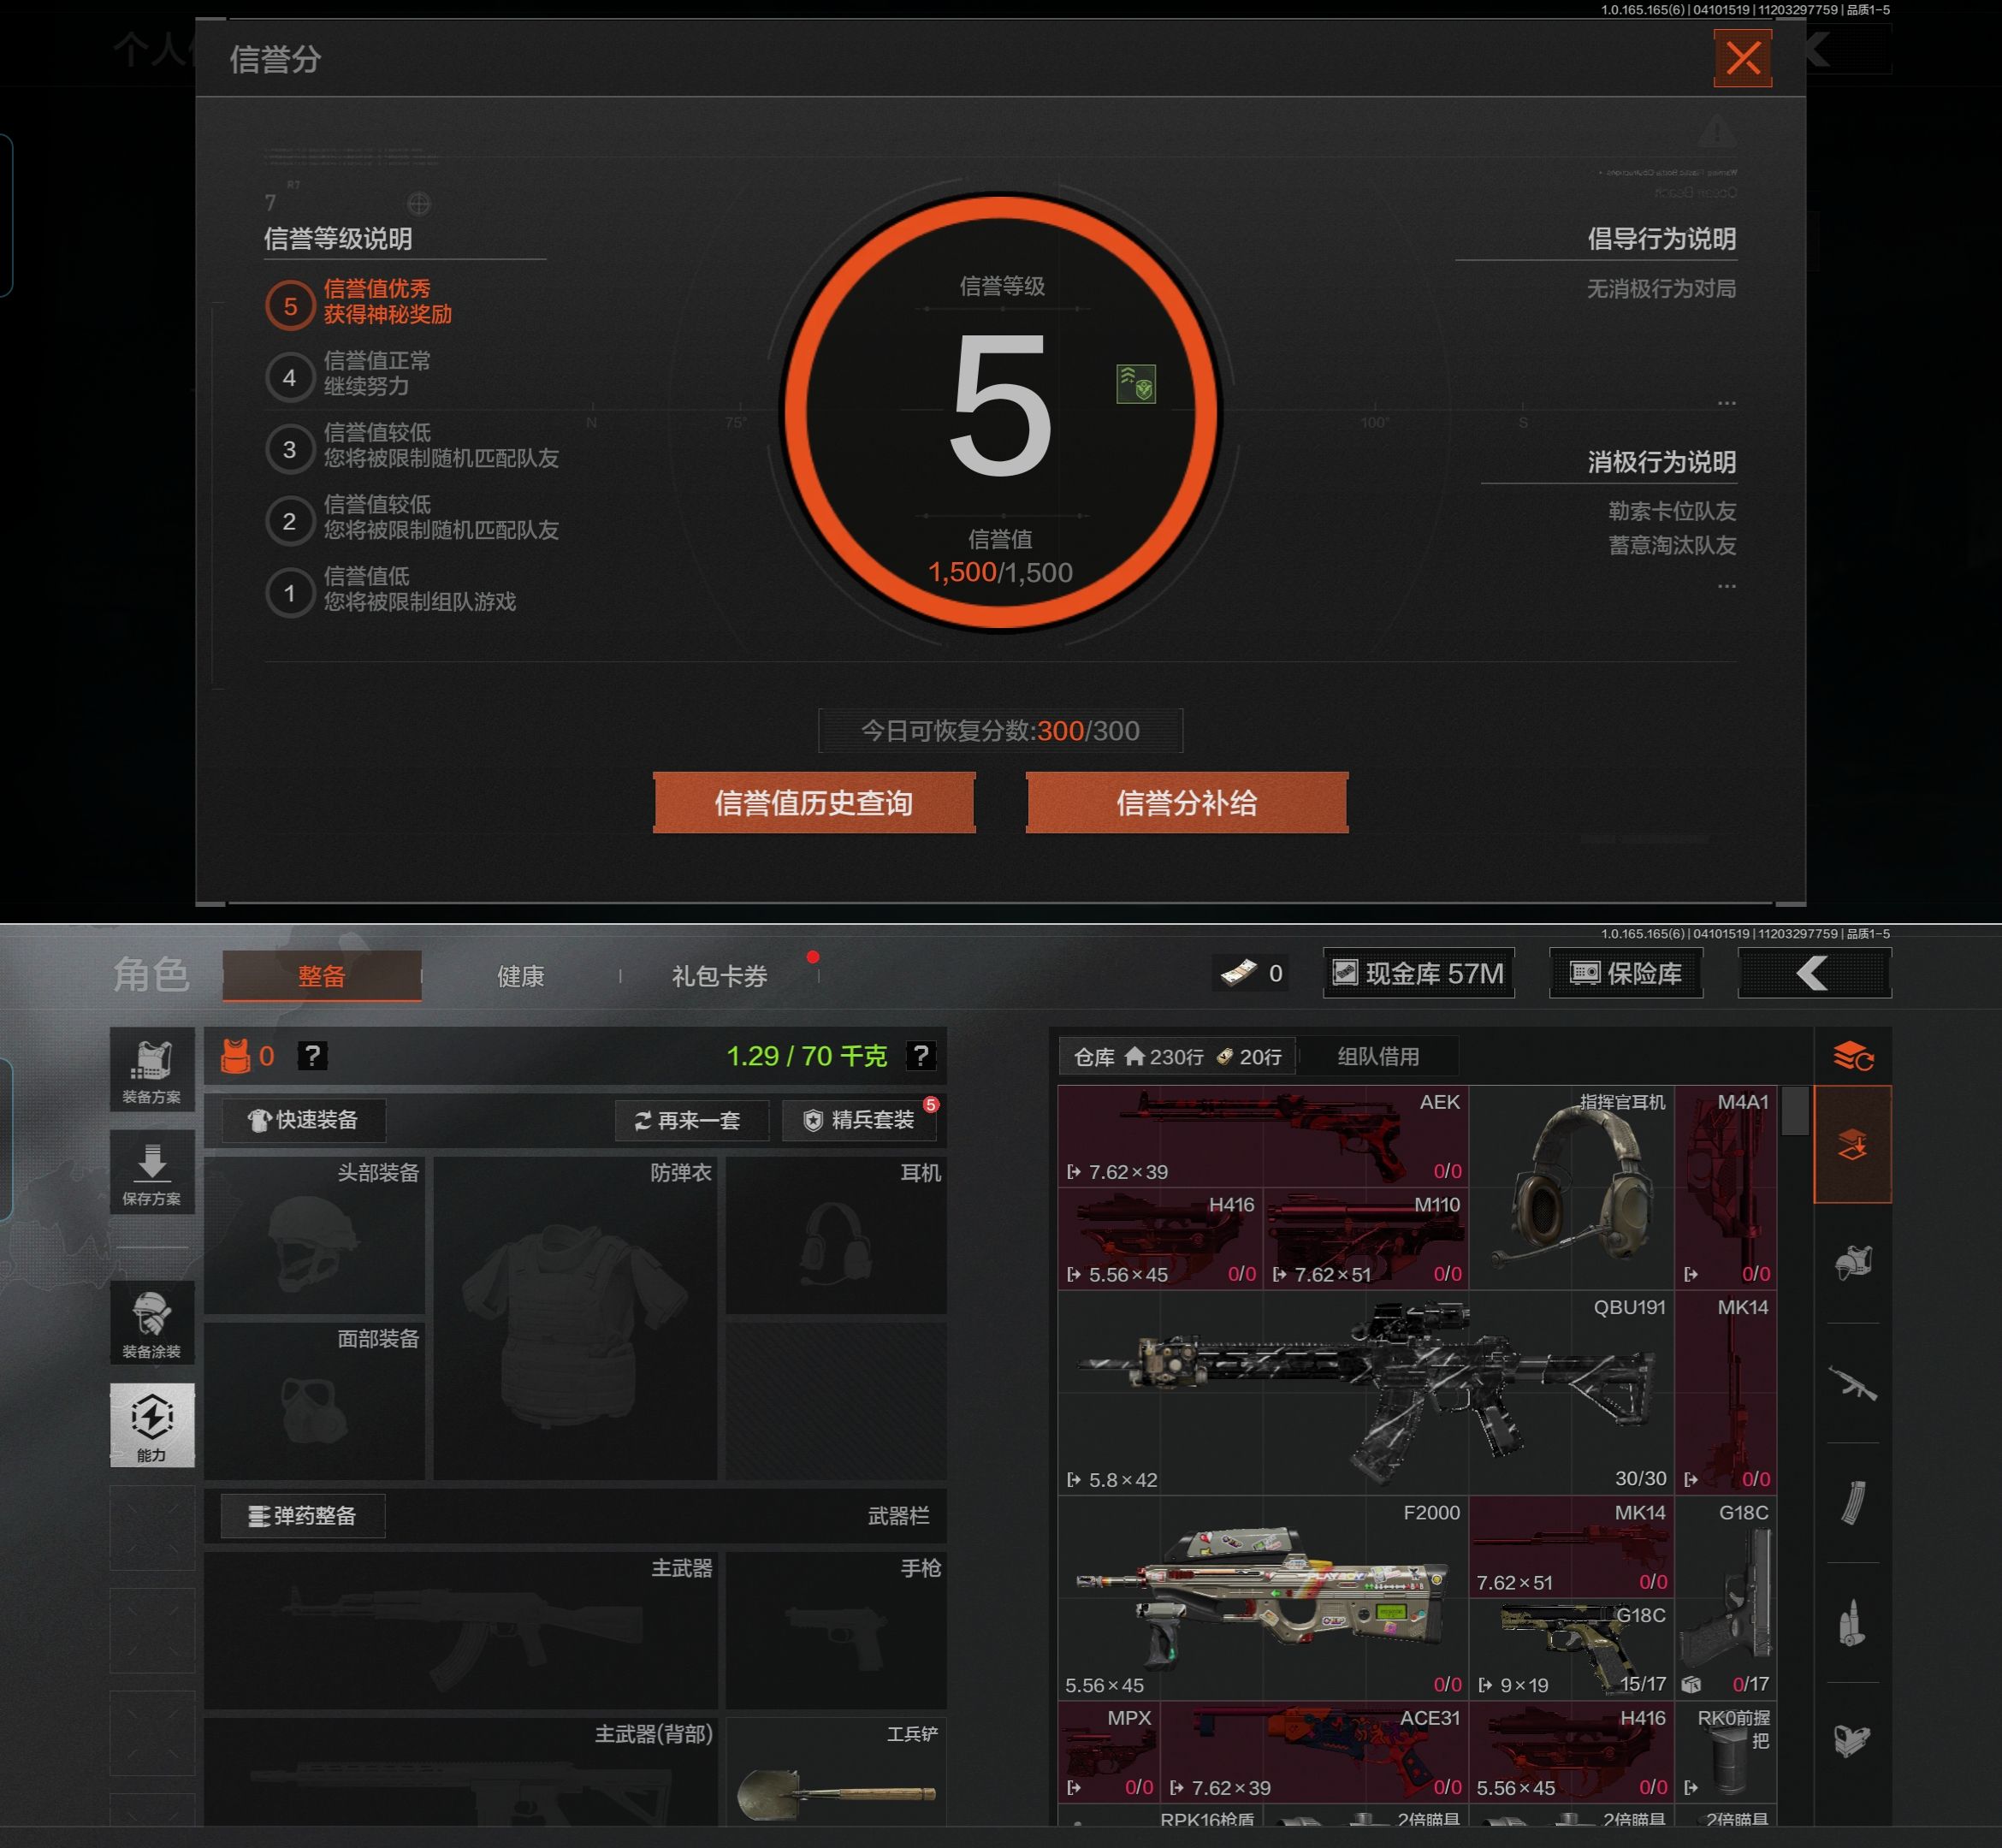
Task: Open the 装备涂装 skin icon
Action: (152, 1322)
